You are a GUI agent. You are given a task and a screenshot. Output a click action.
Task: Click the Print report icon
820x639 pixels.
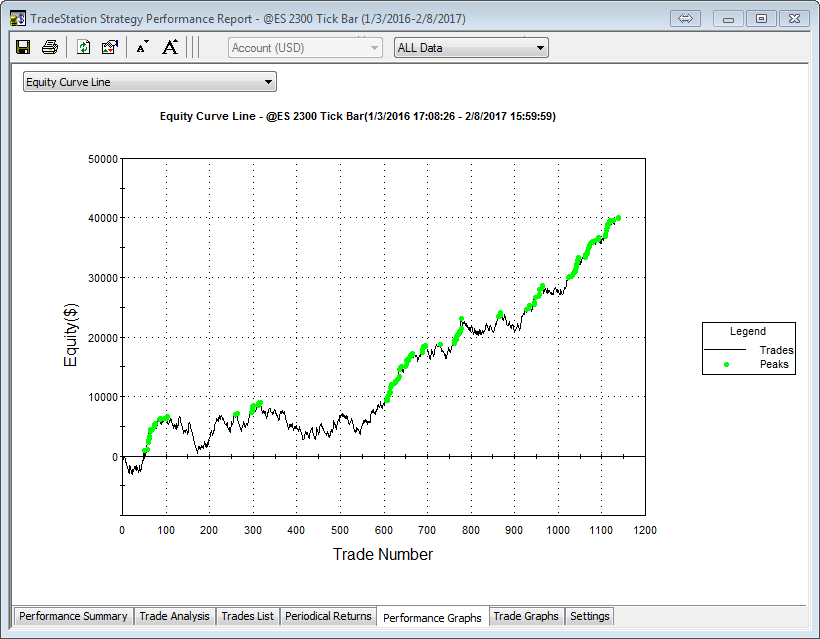coord(49,47)
